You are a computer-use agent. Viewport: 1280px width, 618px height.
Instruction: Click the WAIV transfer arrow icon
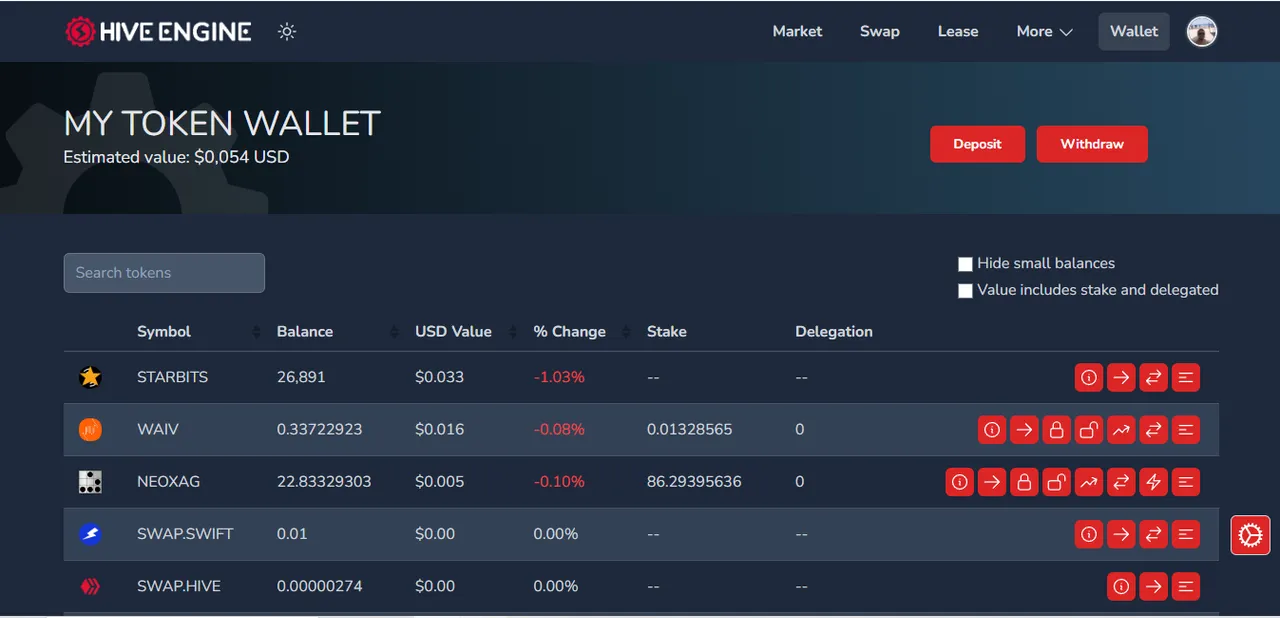[1024, 430]
